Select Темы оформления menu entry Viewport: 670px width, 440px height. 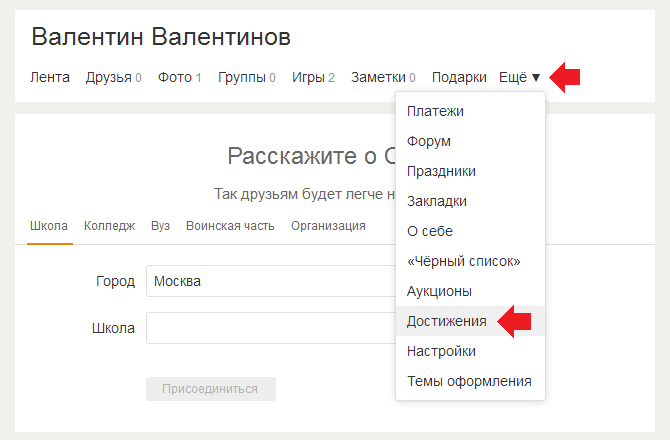[469, 381]
